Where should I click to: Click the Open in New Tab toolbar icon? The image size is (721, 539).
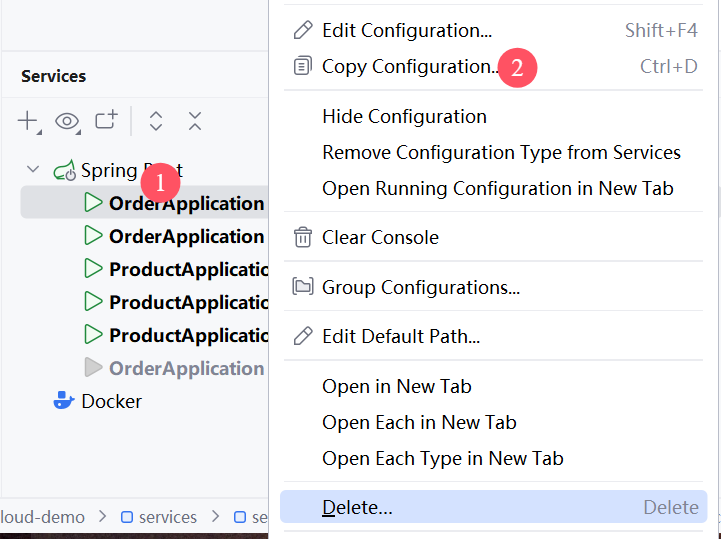(106, 121)
